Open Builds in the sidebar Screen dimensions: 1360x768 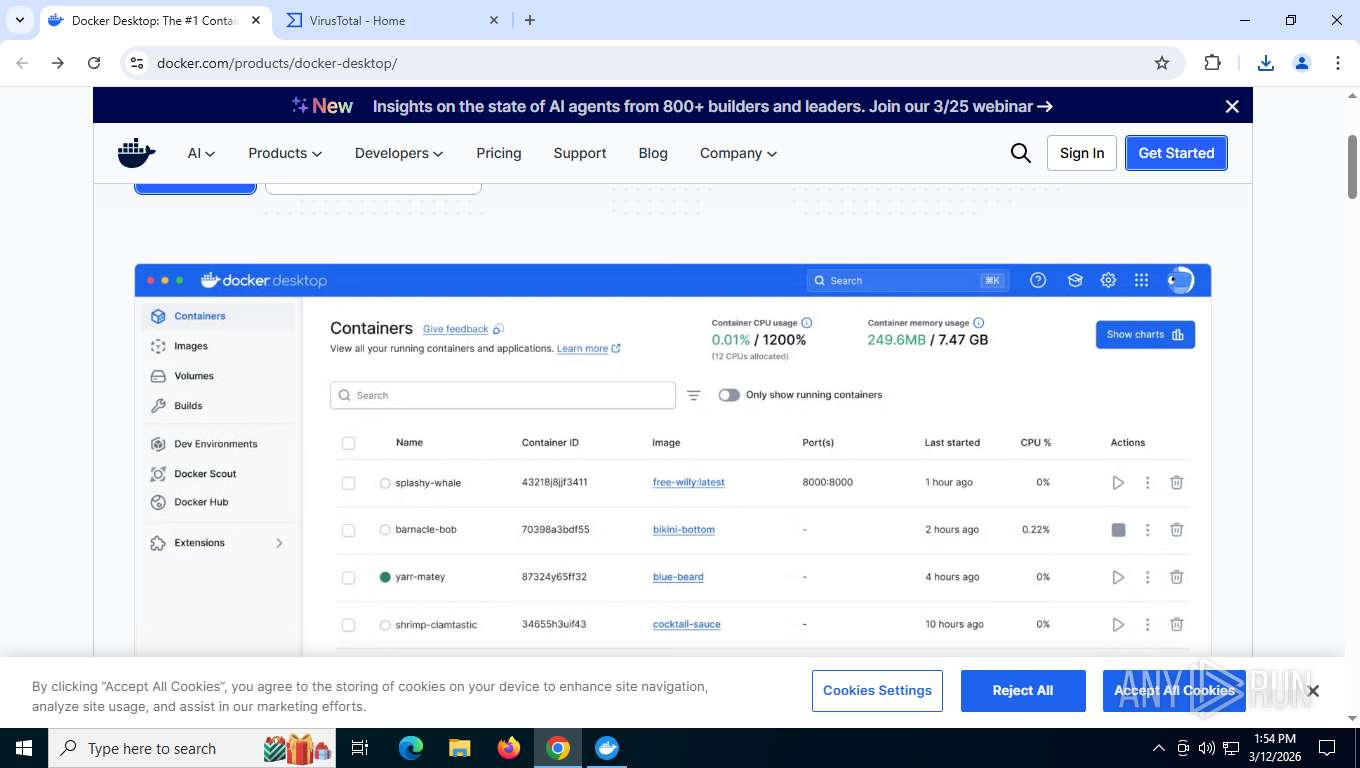coord(187,406)
